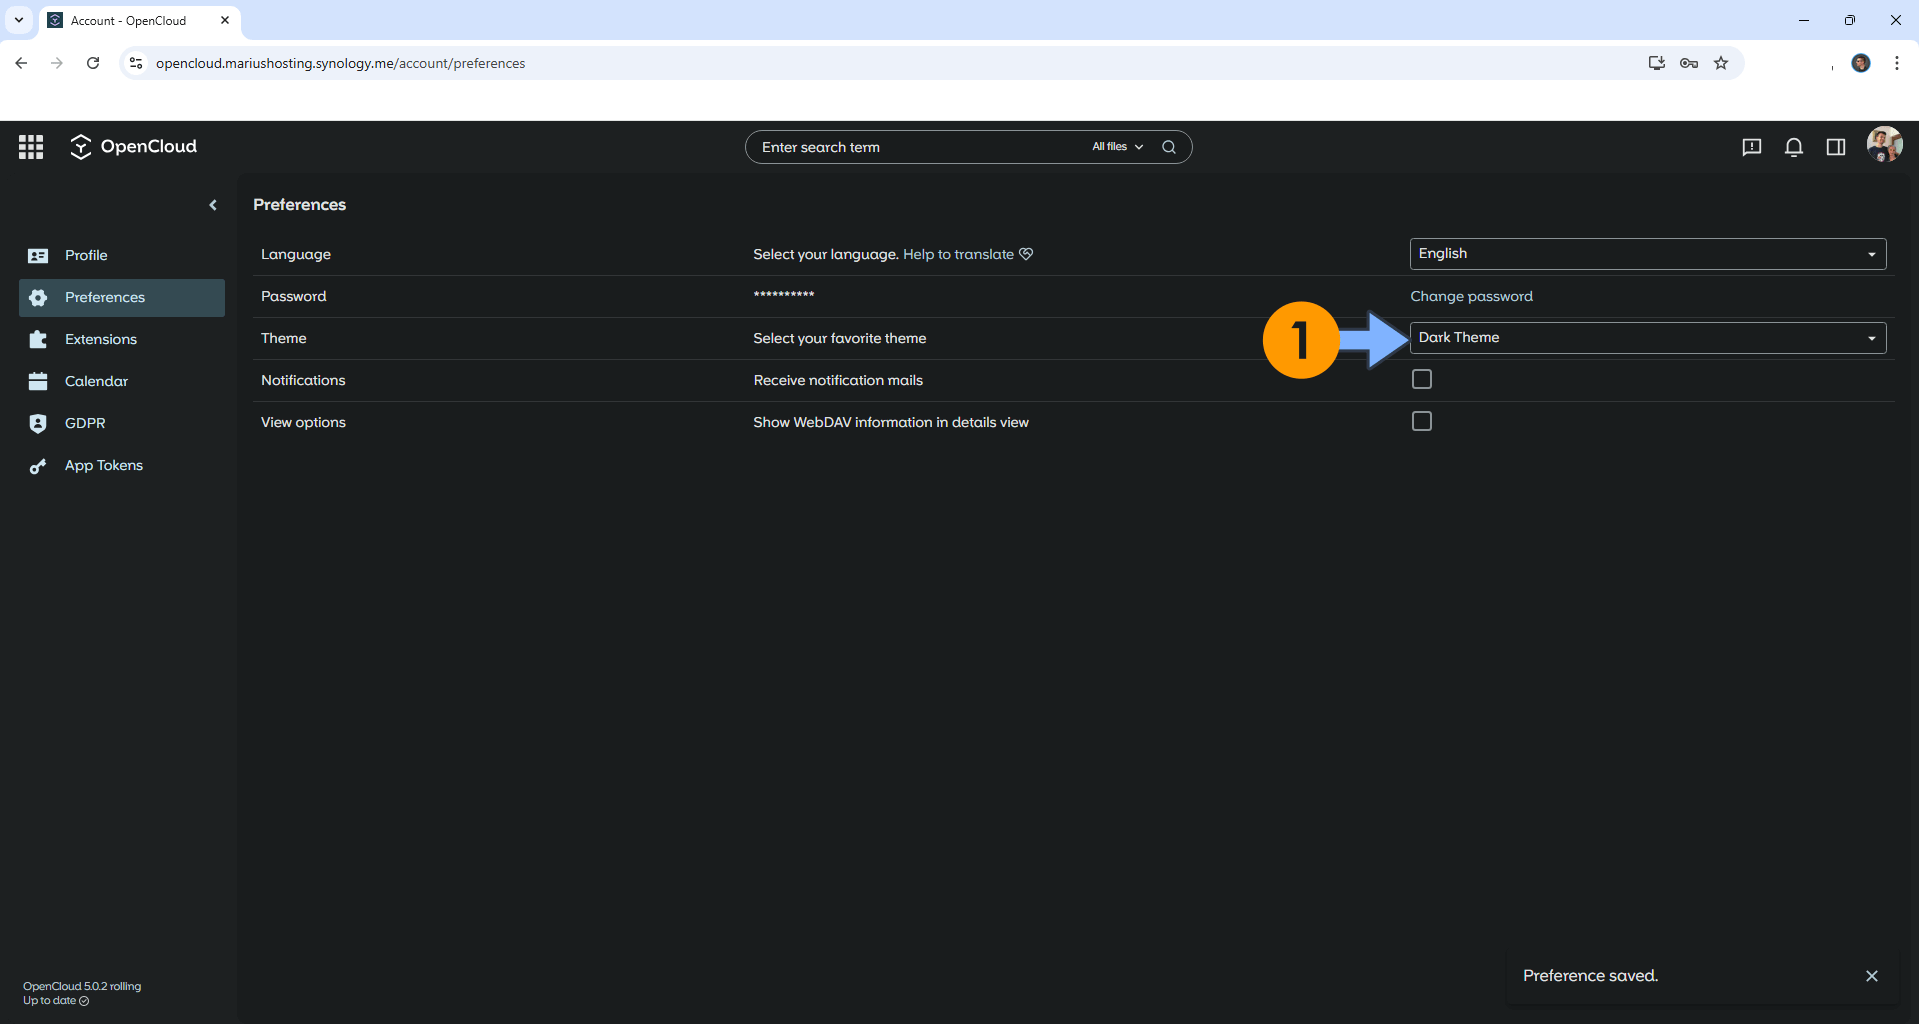Open the notifications bell
The width and height of the screenshot is (1919, 1024).
pyautogui.click(x=1793, y=146)
